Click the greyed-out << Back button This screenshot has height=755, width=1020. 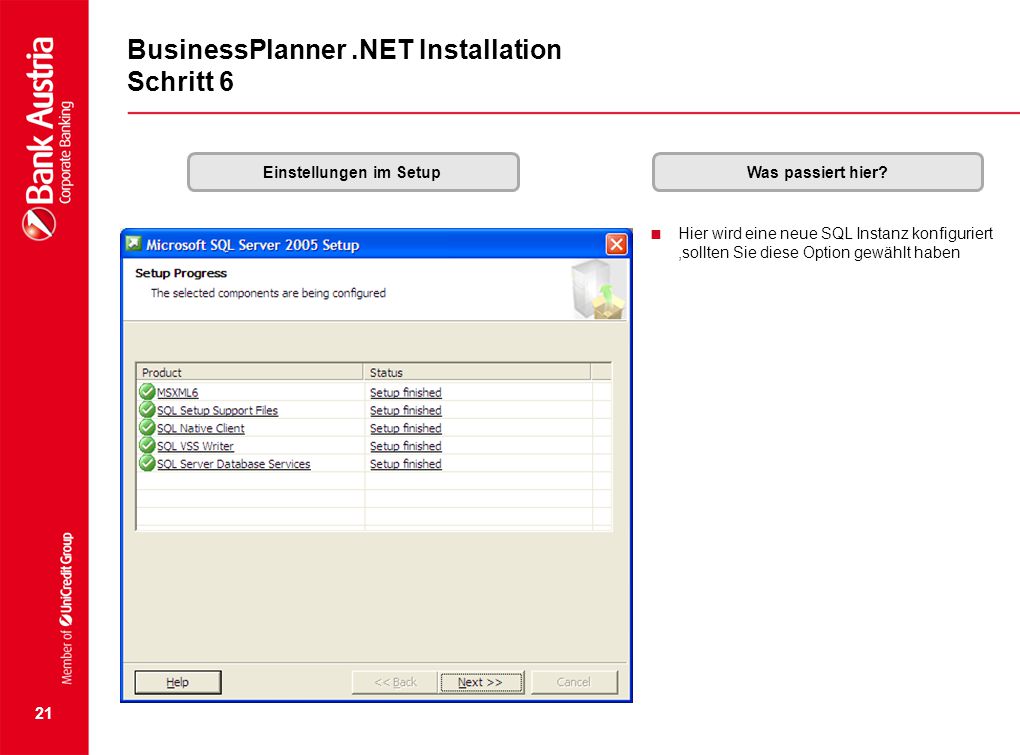click(x=395, y=682)
